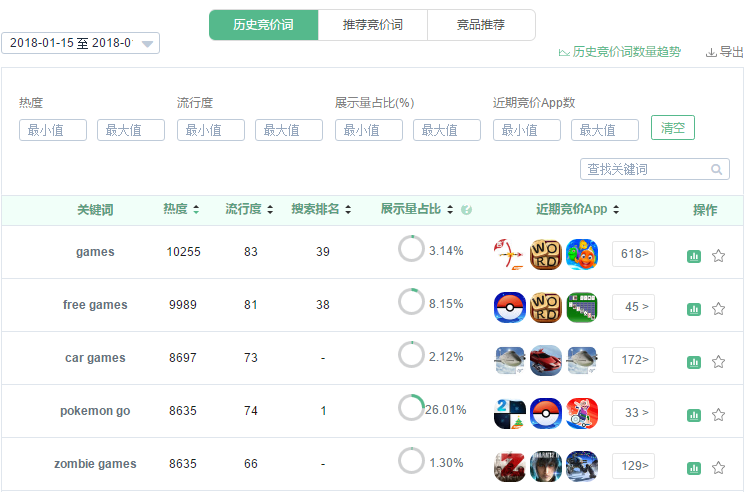Star the free games keyword
The width and height of the screenshot is (746, 492).
coord(718,309)
